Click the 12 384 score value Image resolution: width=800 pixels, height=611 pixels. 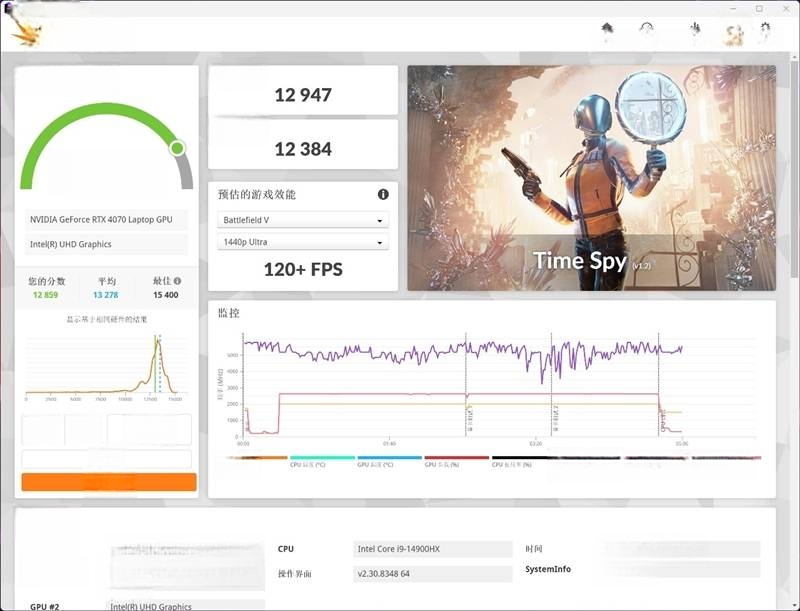pyautogui.click(x=303, y=149)
